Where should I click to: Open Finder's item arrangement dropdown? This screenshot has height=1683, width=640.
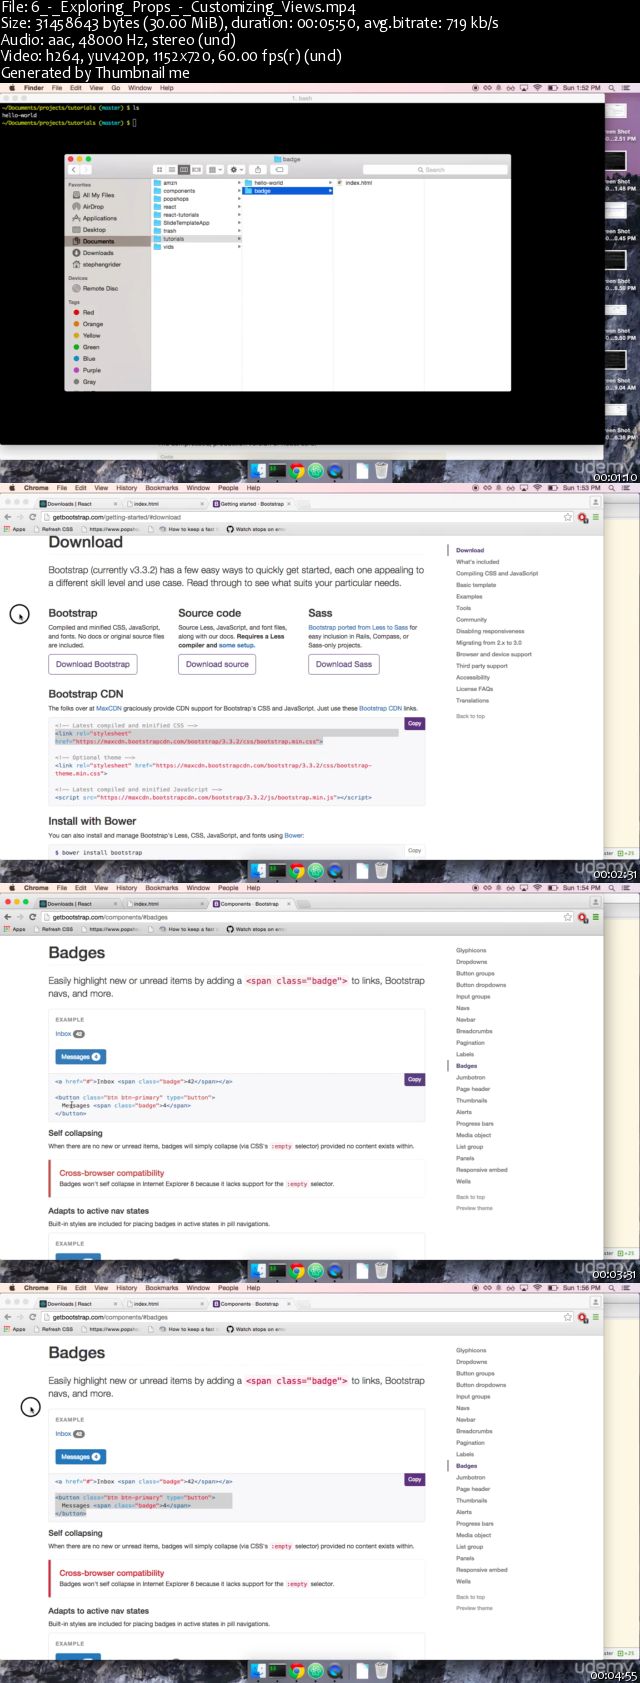tap(215, 169)
